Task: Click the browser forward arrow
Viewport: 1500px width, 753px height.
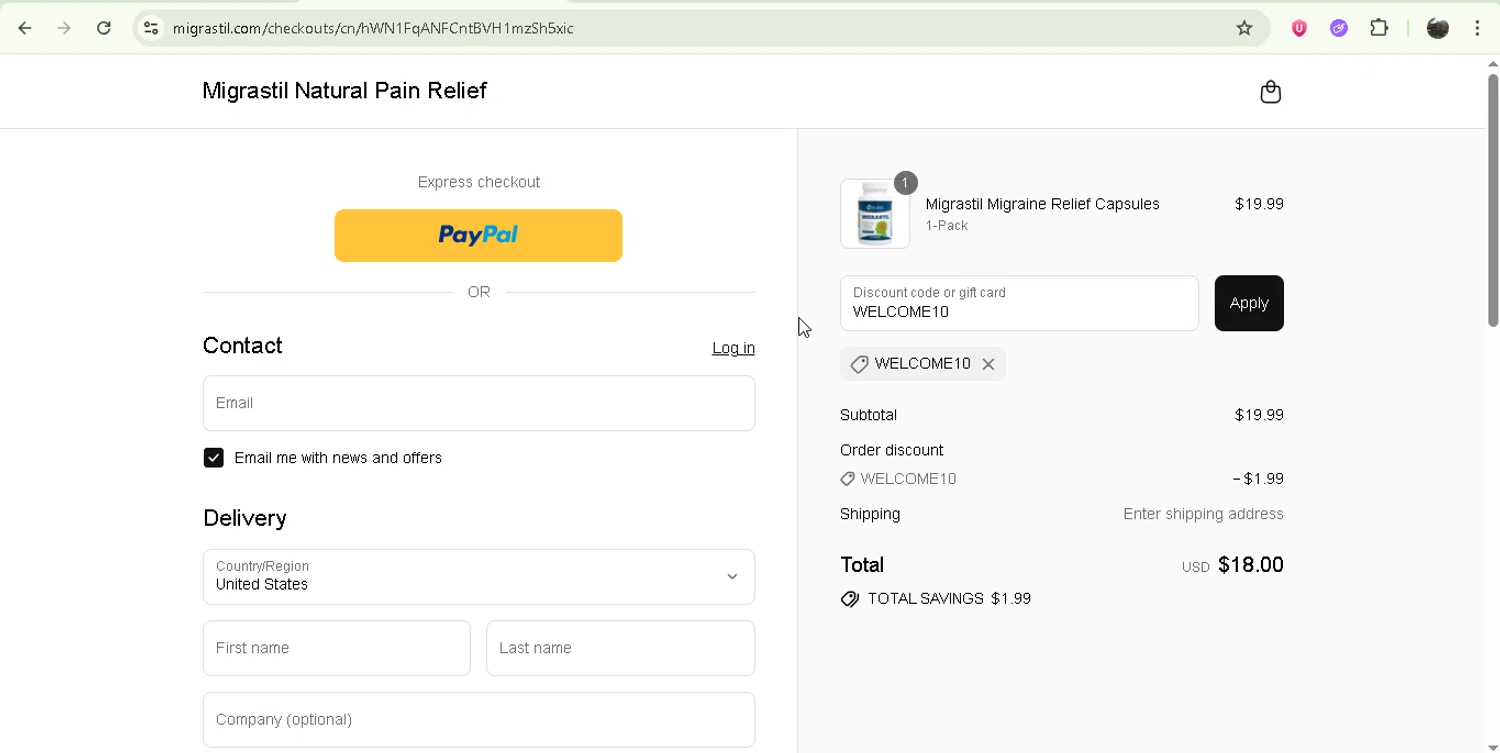Action: tap(64, 28)
